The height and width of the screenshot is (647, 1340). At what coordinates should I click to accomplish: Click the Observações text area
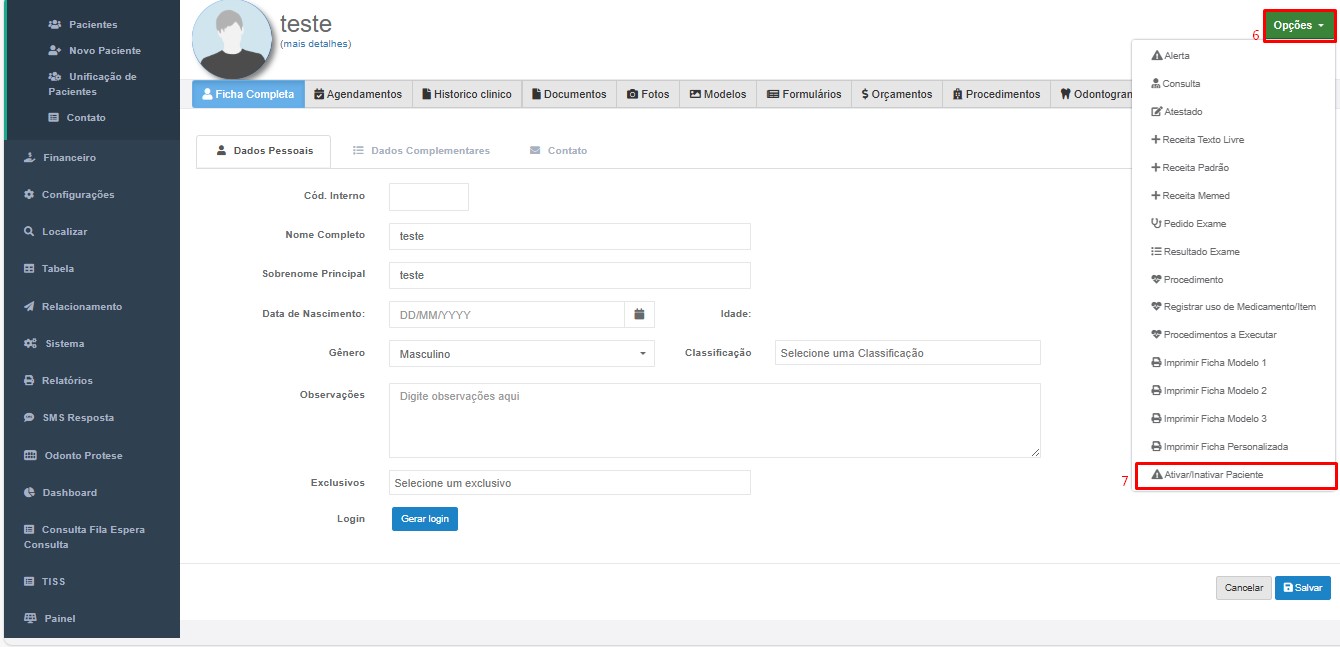tap(714, 420)
